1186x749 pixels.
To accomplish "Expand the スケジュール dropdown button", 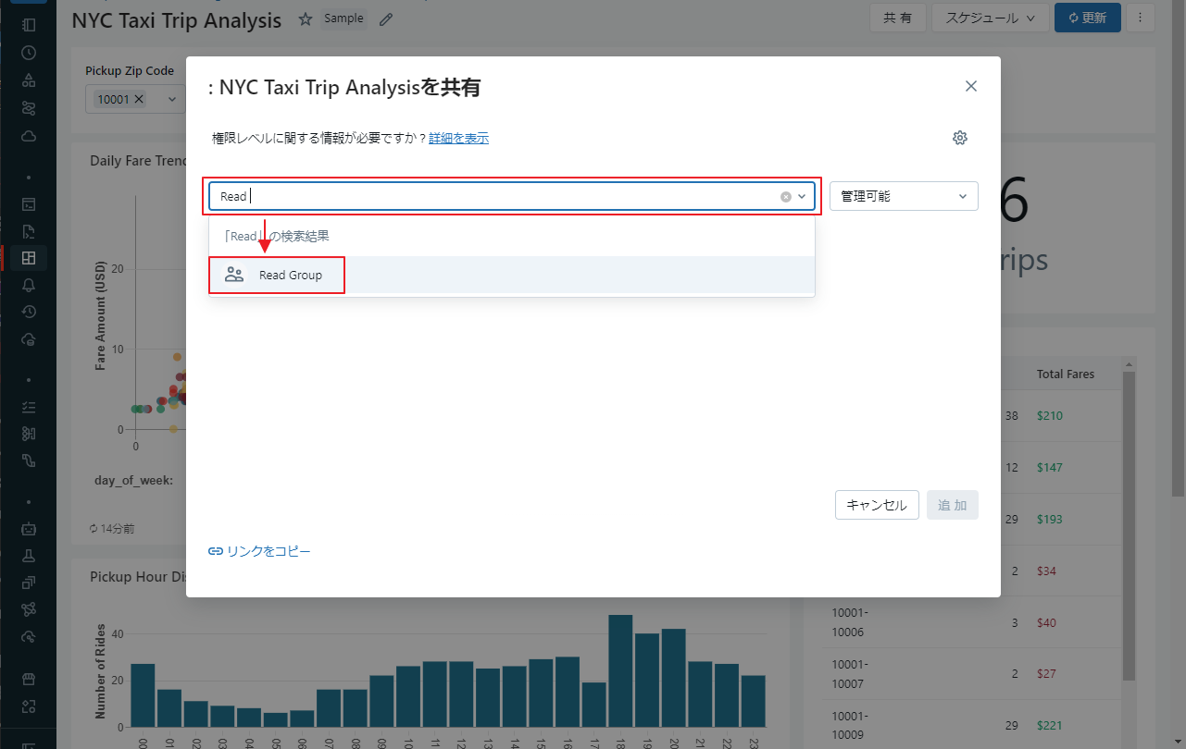I will click(x=990, y=18).
